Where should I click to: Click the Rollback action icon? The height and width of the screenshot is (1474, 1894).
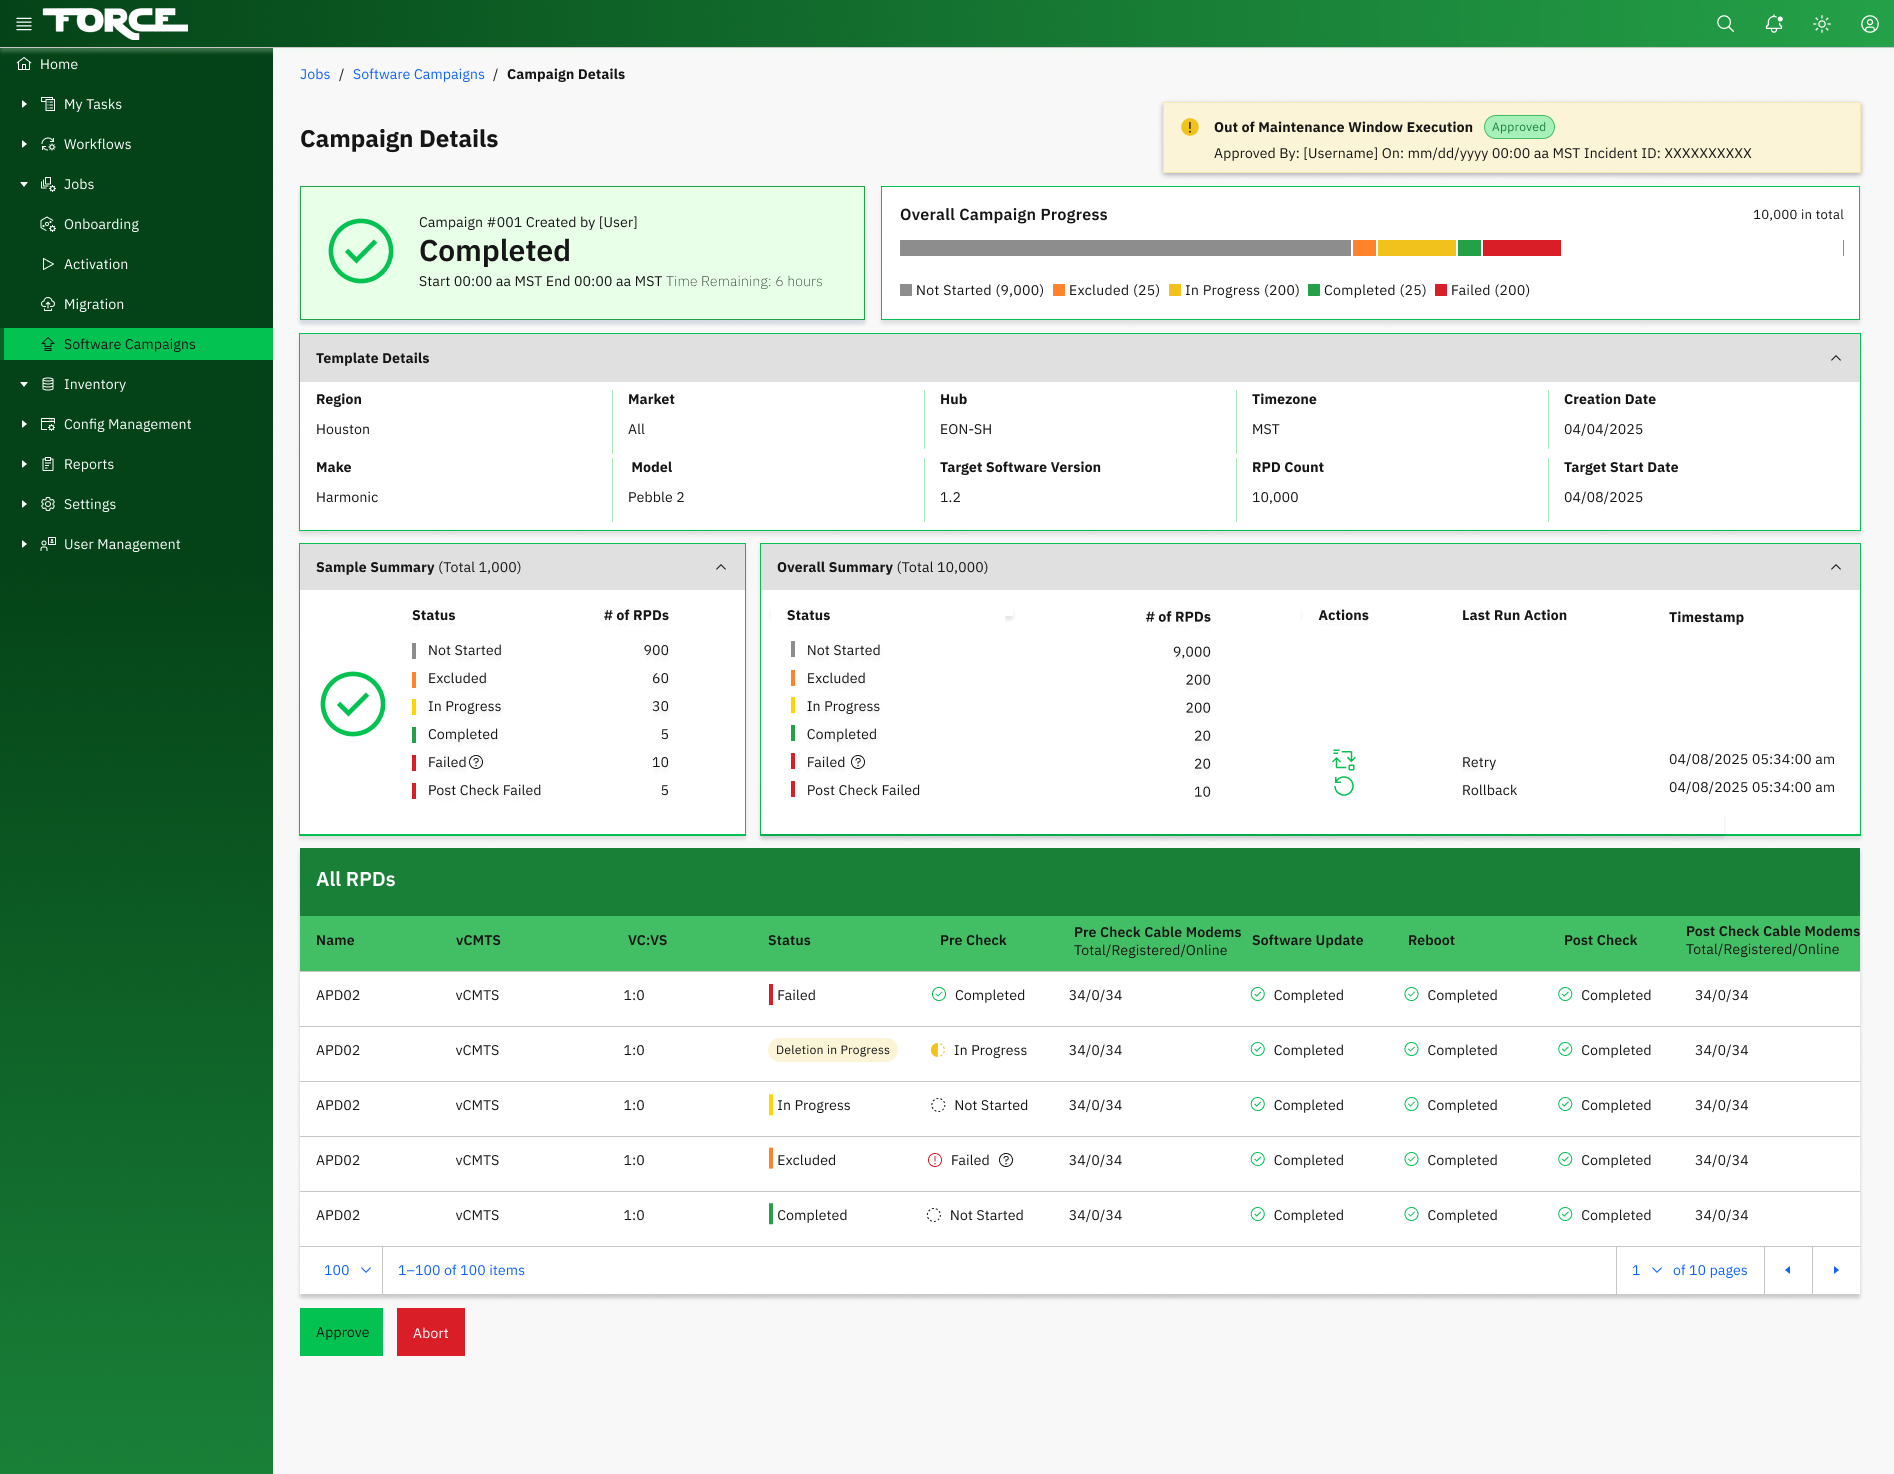pos(1343,787)
